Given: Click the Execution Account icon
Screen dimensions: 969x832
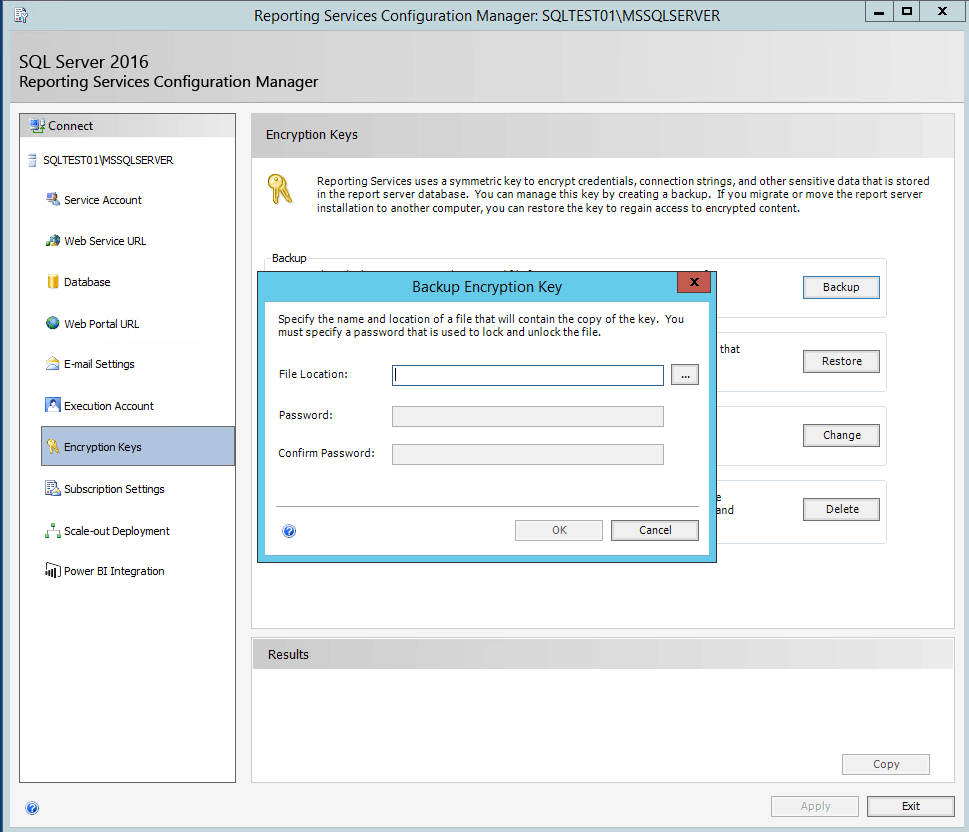Looking at the screenshot, I should pyautogui.click(x=53, y=405).
